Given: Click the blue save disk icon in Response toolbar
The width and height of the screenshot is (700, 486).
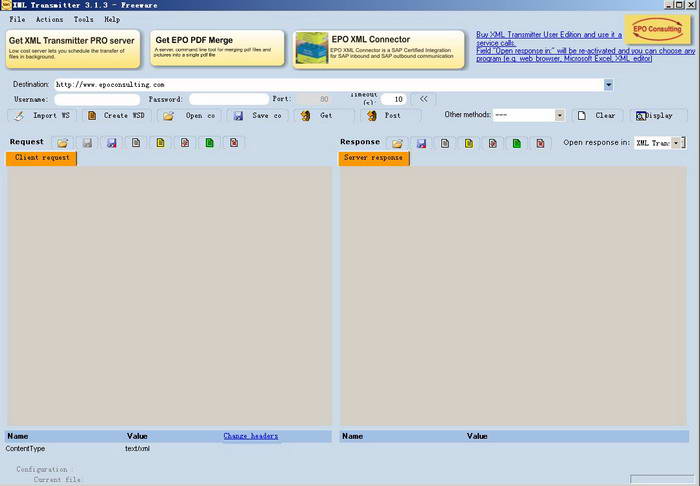Looking at the screenshot, I should click(421, 143).
